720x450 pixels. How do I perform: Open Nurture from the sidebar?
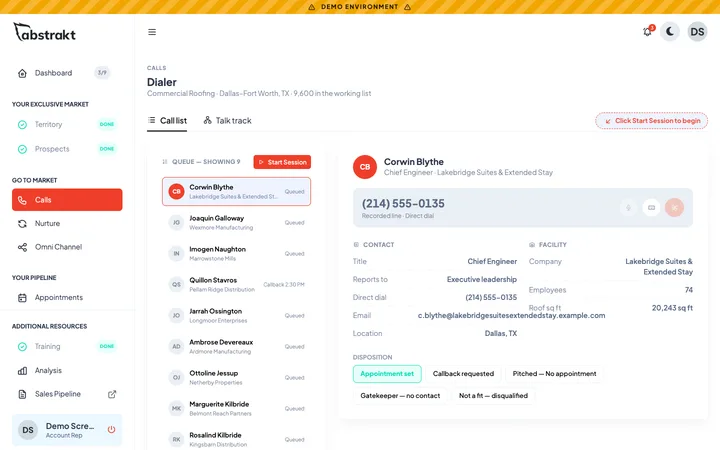(67, 224)
